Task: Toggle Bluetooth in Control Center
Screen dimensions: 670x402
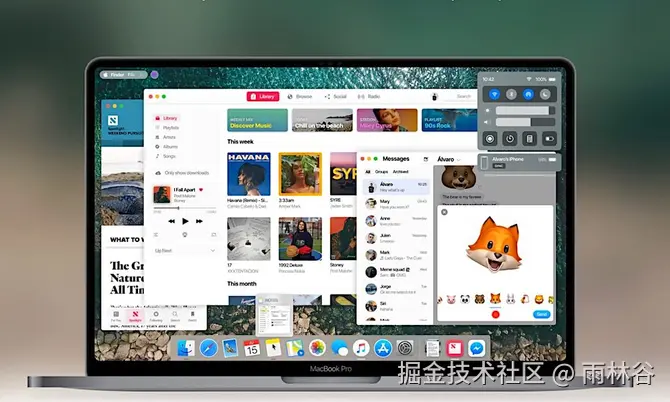Action: [511, 94]
